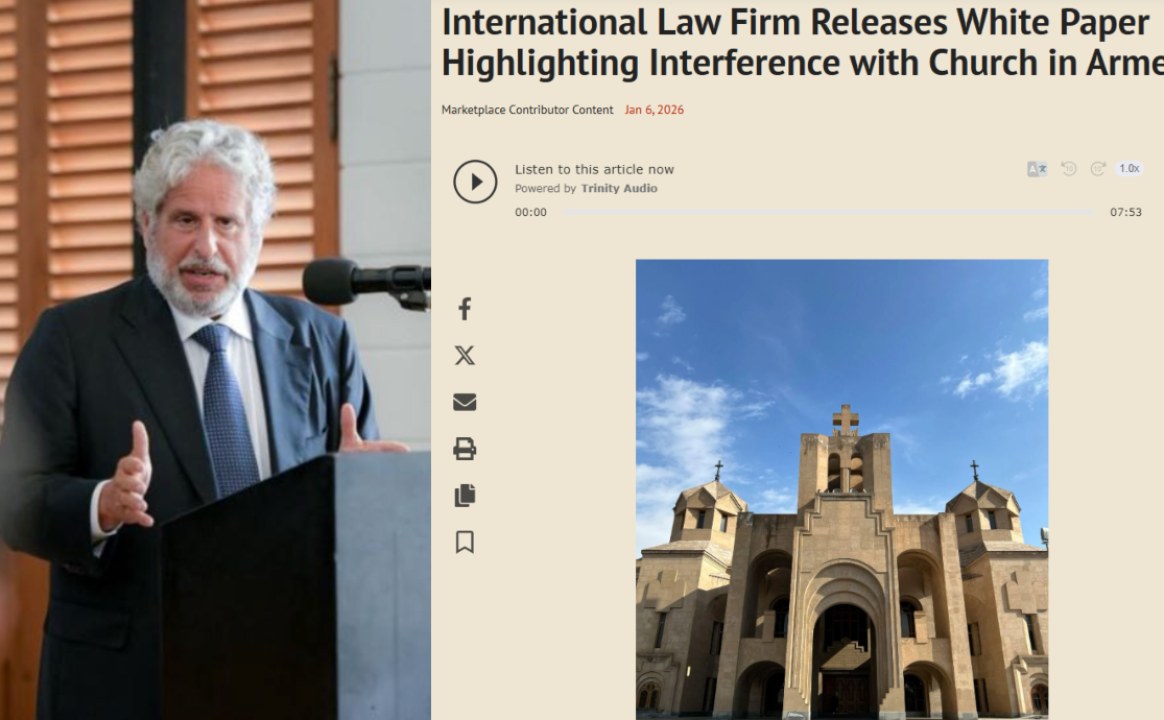This screenshot has width=1164, height=720.
Task: Share article on Facebook
Action: coord(465,309)
